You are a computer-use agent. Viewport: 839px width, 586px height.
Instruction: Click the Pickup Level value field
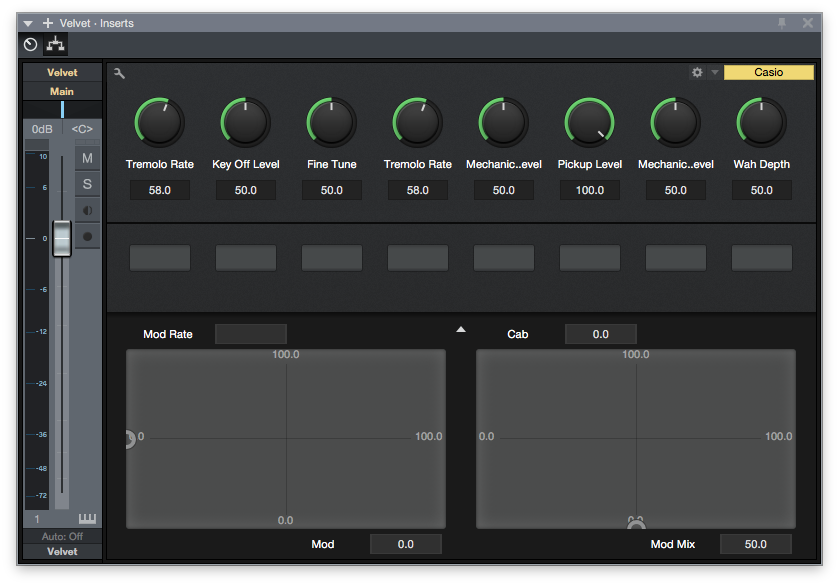pos(589,190)
